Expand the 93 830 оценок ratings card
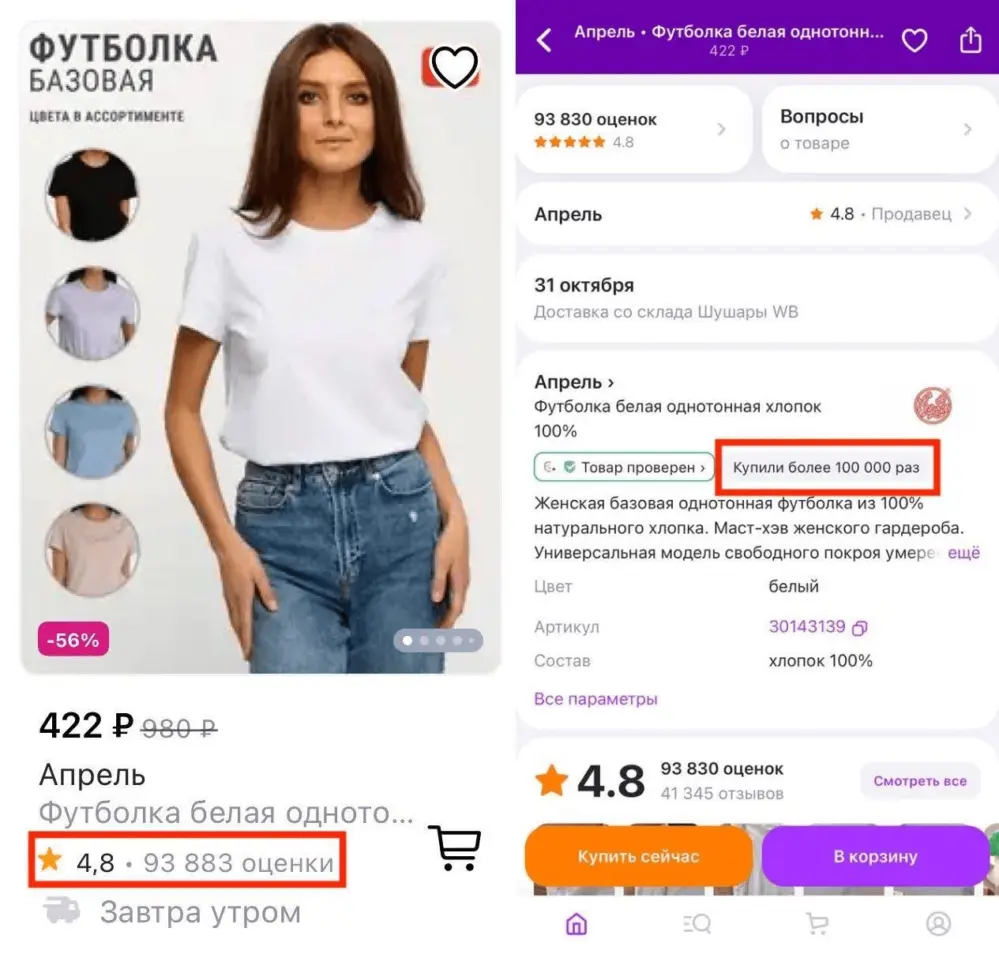 [x=632, y=129]
